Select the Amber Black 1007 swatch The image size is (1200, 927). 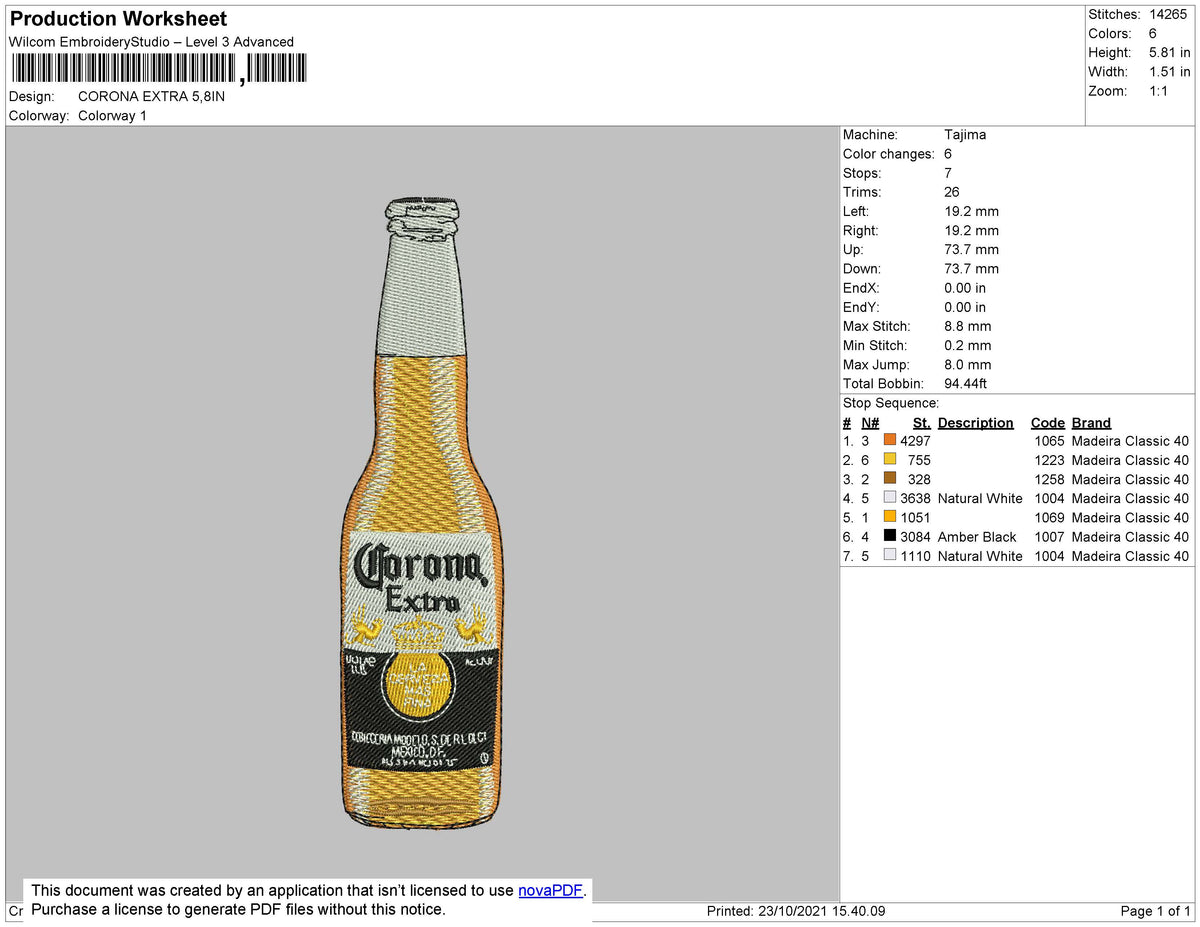[889, 536]
